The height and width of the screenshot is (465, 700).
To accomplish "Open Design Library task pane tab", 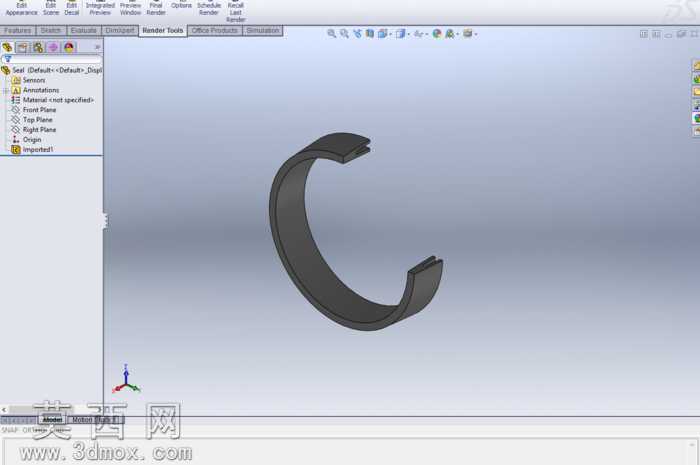I will pyautogui.click(x=696, y=79).
